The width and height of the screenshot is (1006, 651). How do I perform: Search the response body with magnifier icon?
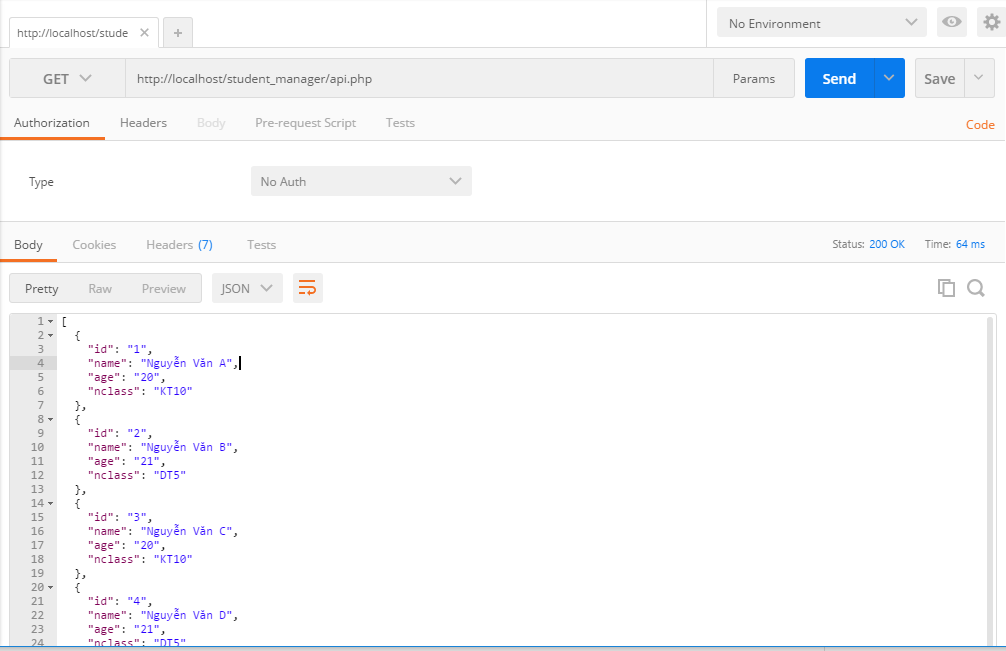point(976,288)
